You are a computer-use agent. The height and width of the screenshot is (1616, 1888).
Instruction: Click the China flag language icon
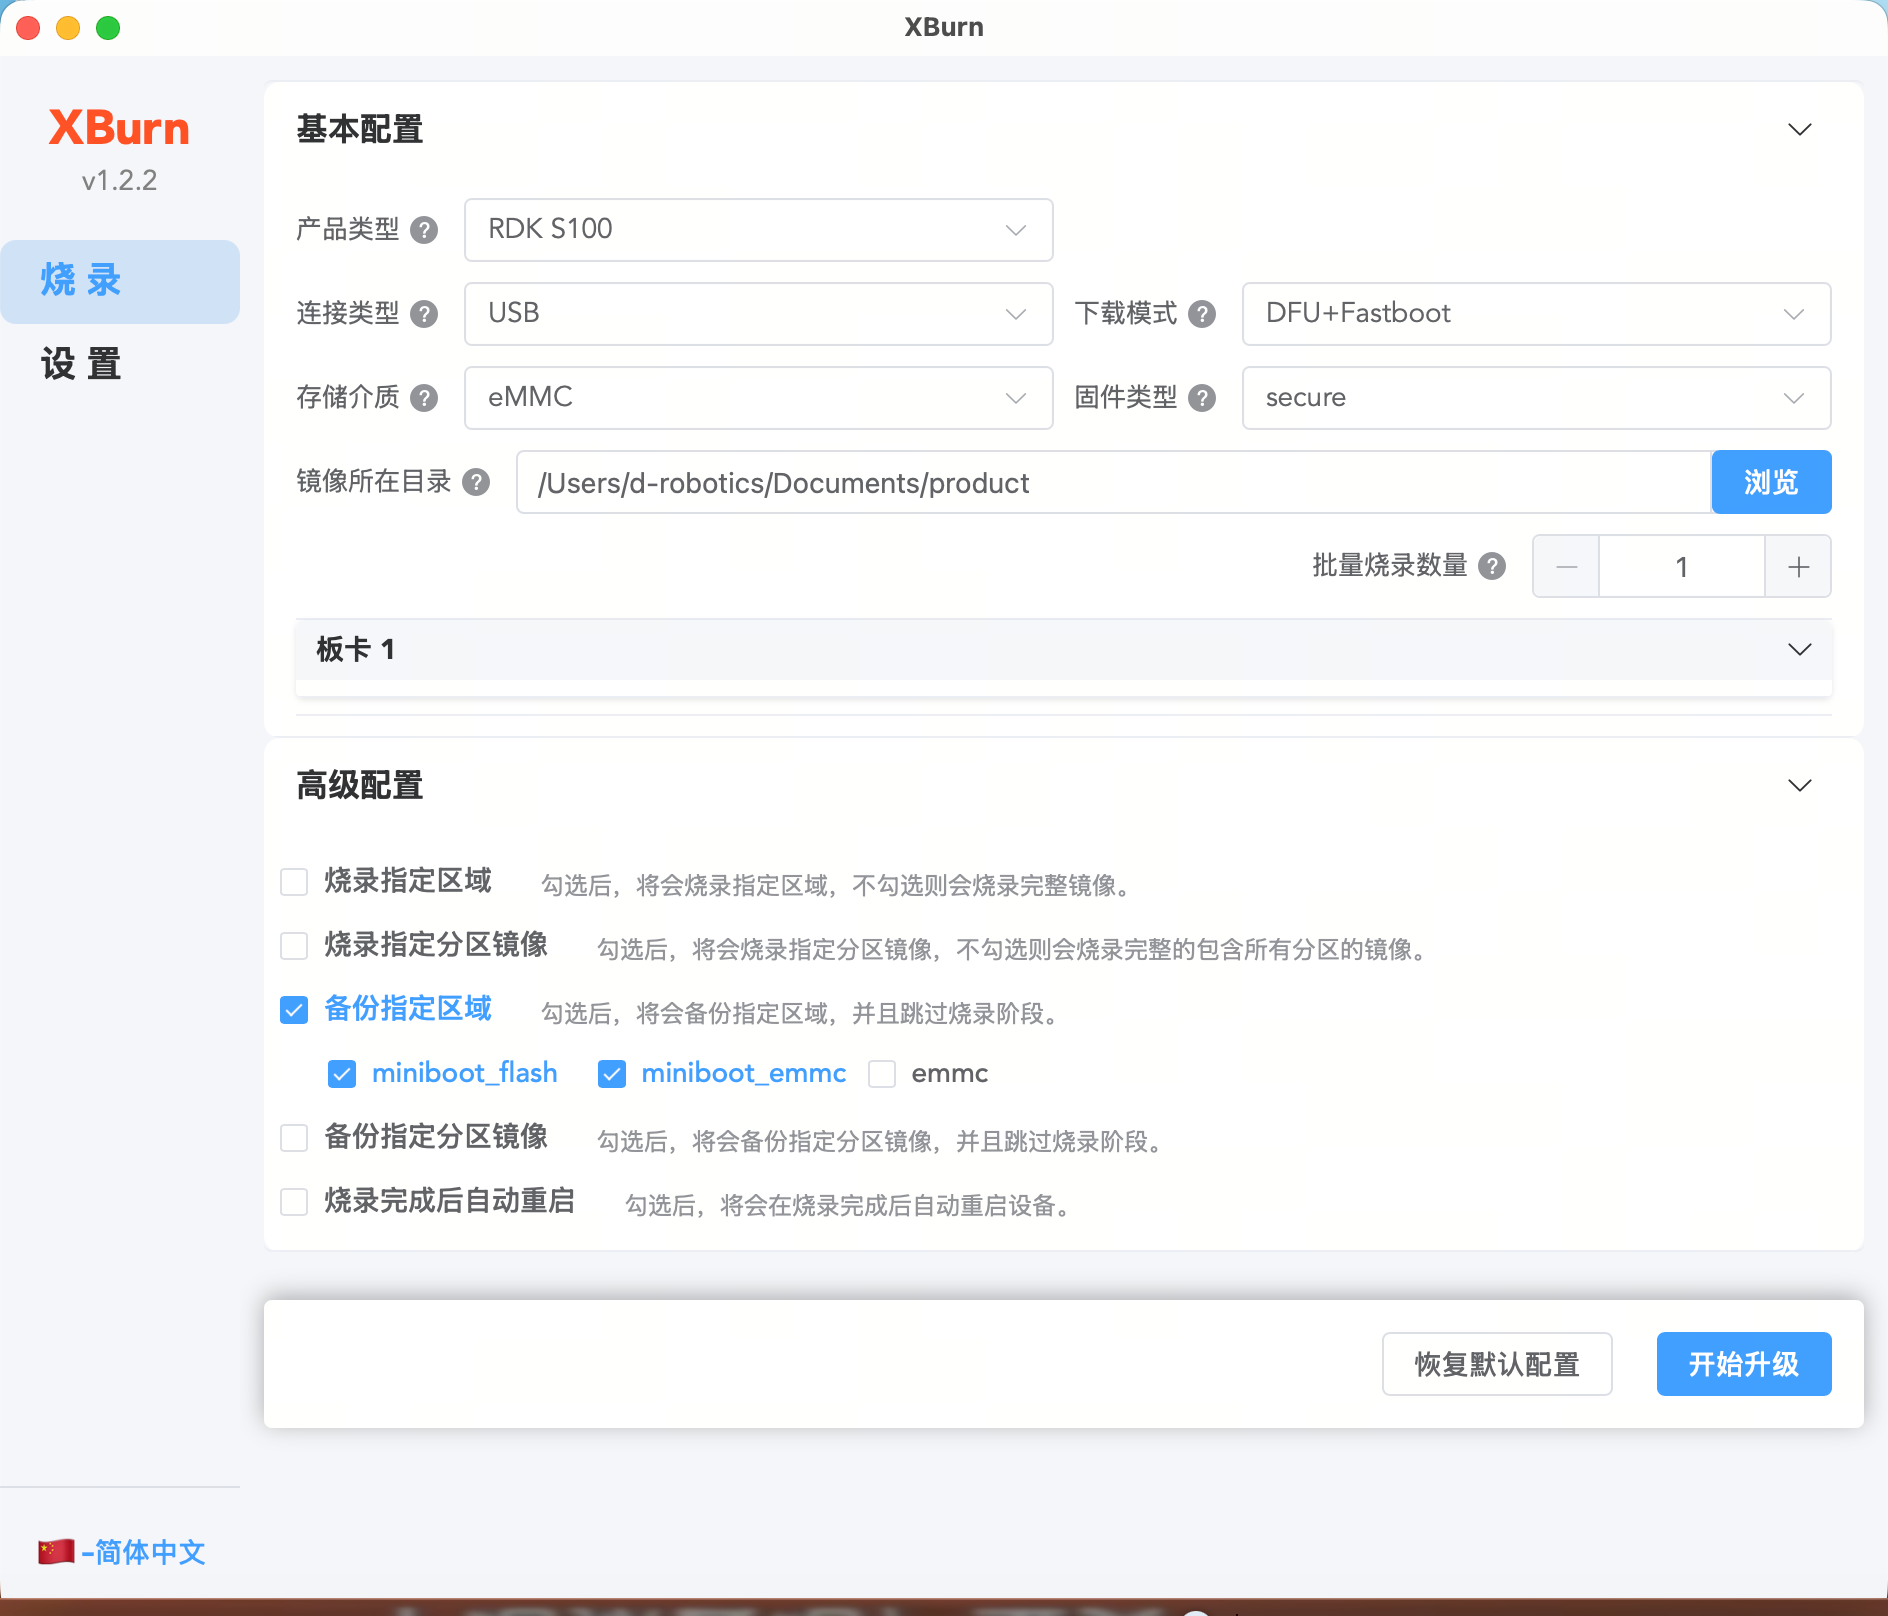pos(56,1552)
